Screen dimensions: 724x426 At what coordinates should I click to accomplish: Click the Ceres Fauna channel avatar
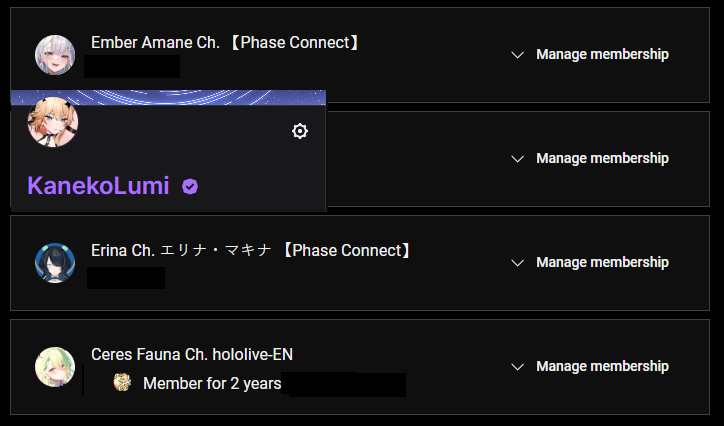(55, 367)
